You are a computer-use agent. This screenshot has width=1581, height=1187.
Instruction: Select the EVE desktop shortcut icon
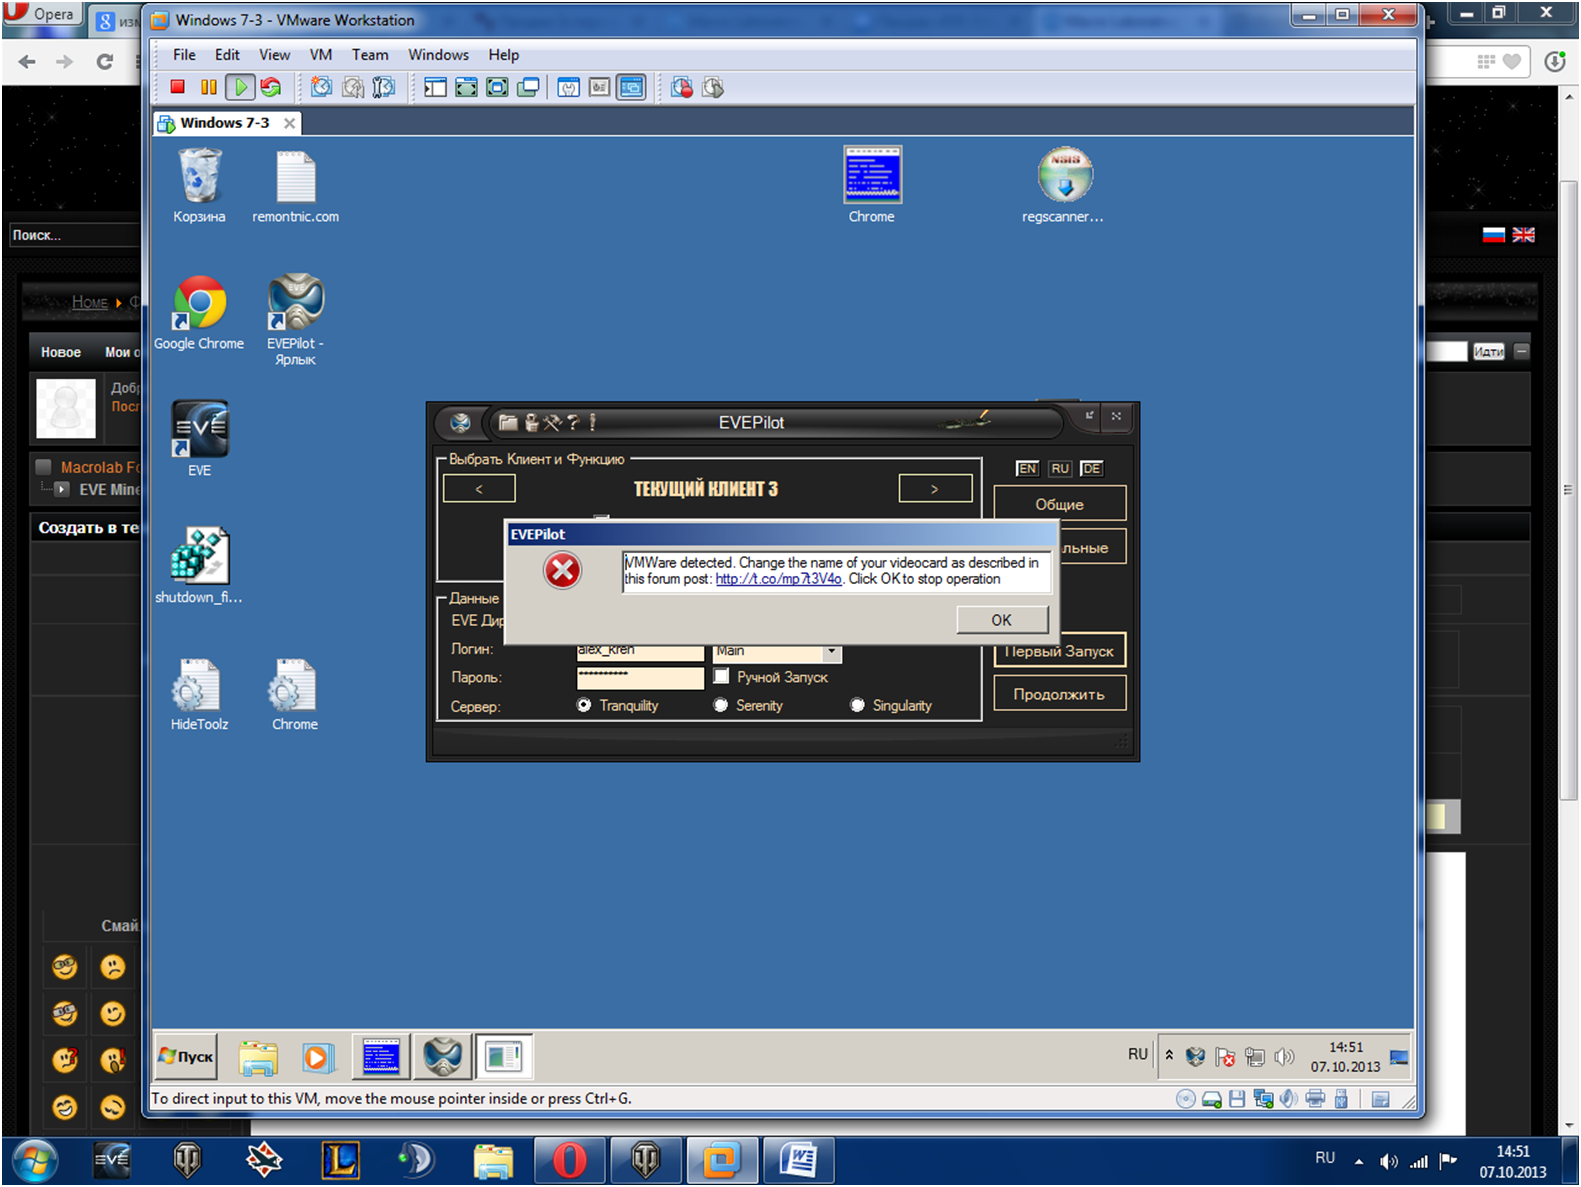coord(199,439)
